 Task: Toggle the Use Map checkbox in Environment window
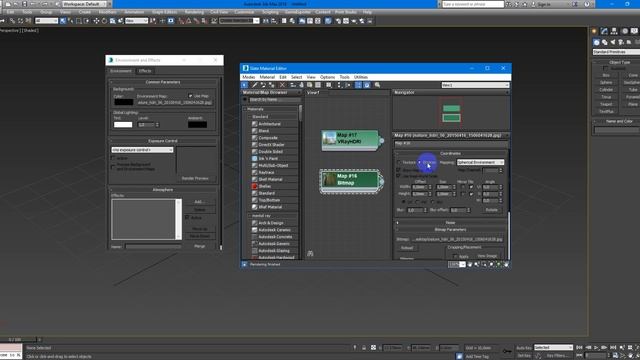tap(190, 96)
